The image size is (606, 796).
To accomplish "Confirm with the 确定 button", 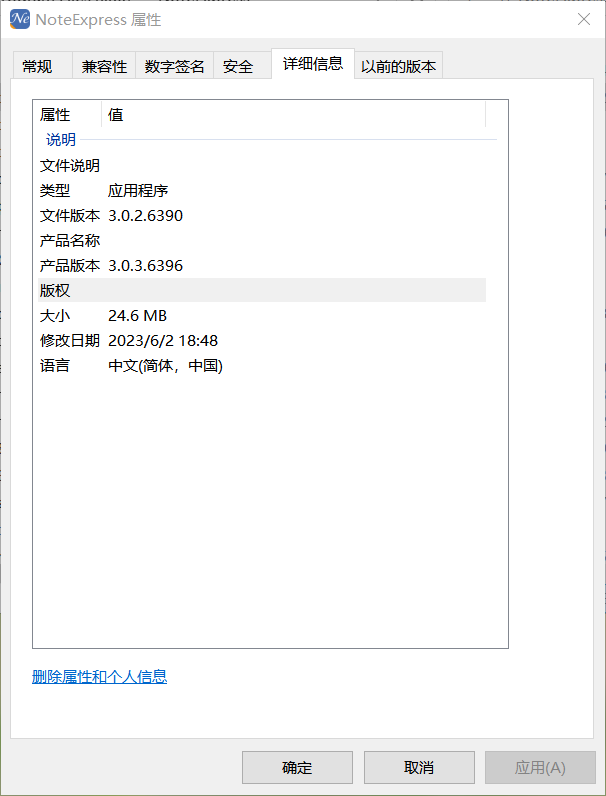I will click(297, 767).
